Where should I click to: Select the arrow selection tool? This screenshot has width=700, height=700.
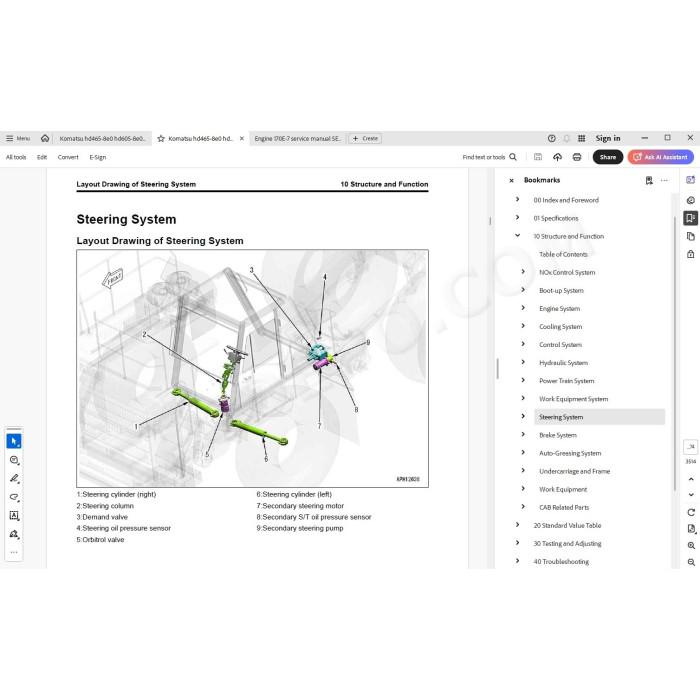14,441
